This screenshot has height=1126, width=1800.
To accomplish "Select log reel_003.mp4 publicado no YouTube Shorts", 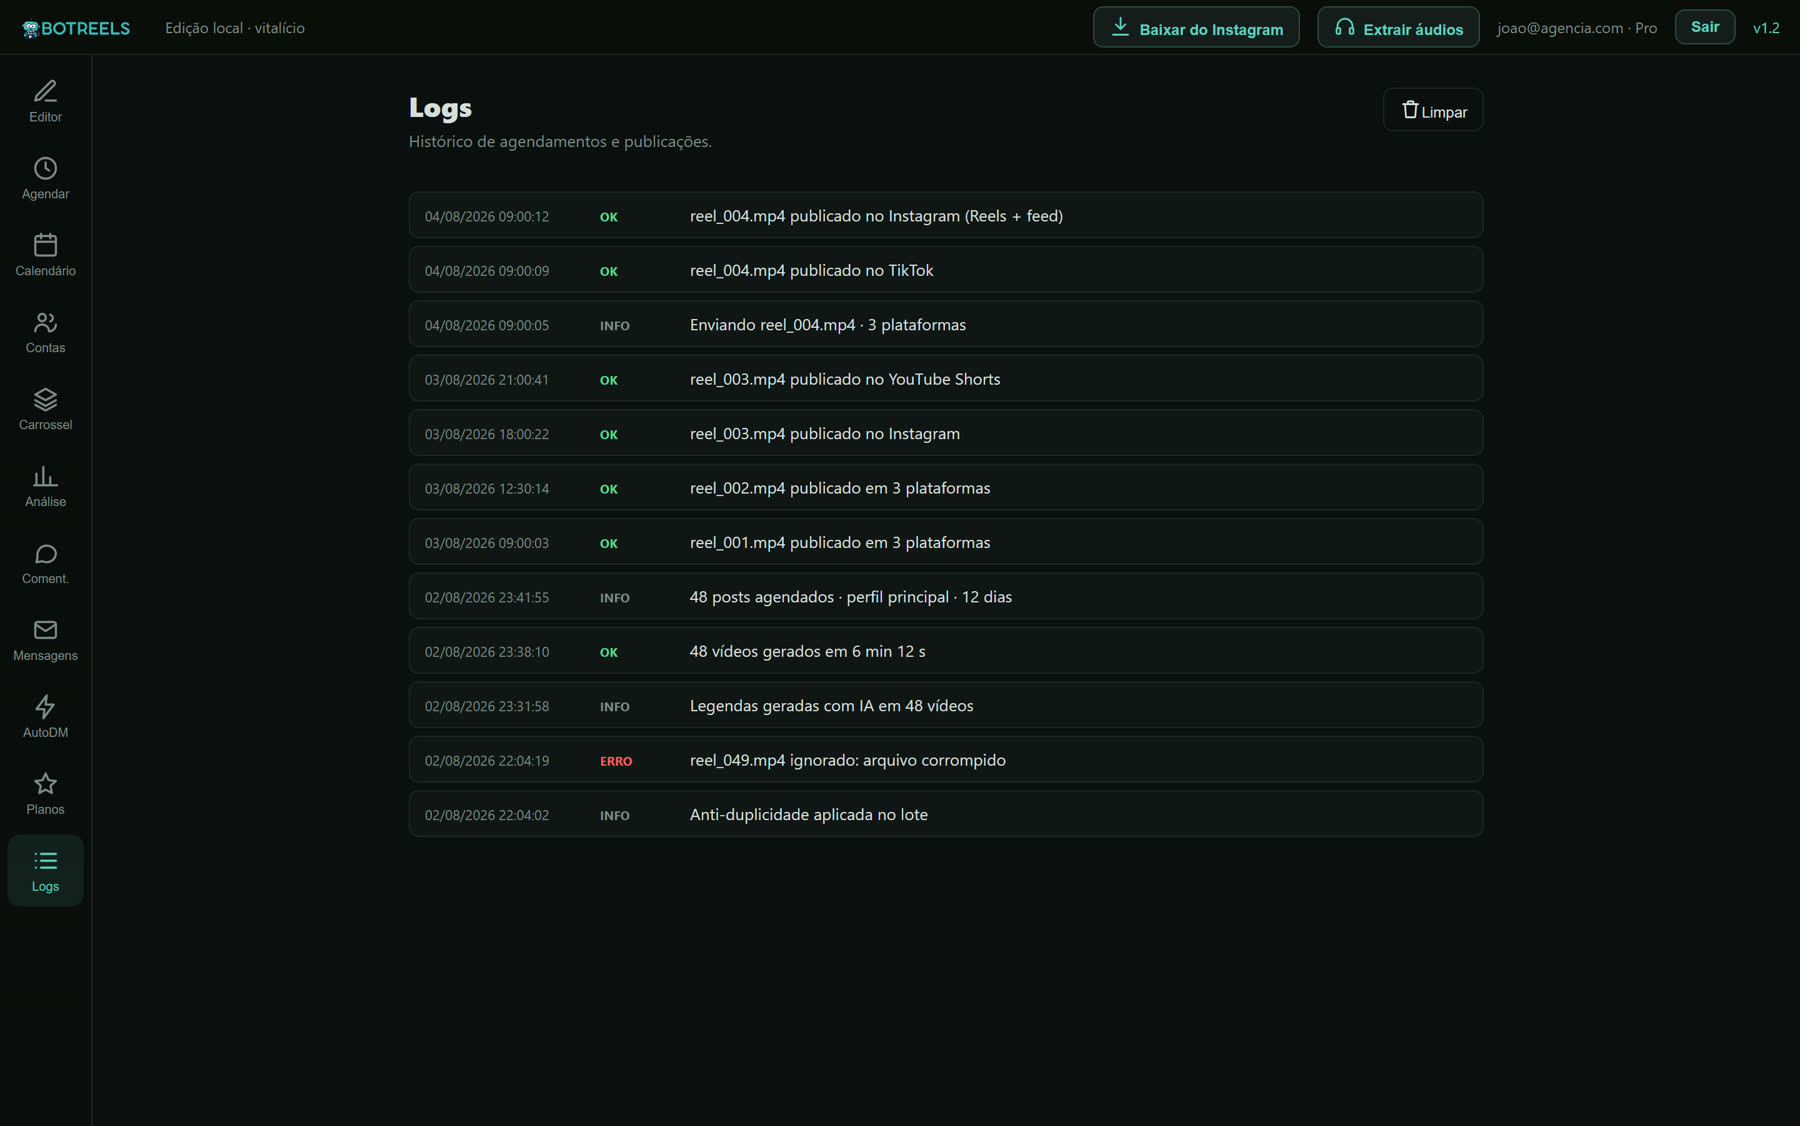I will [x=945, y=379].
